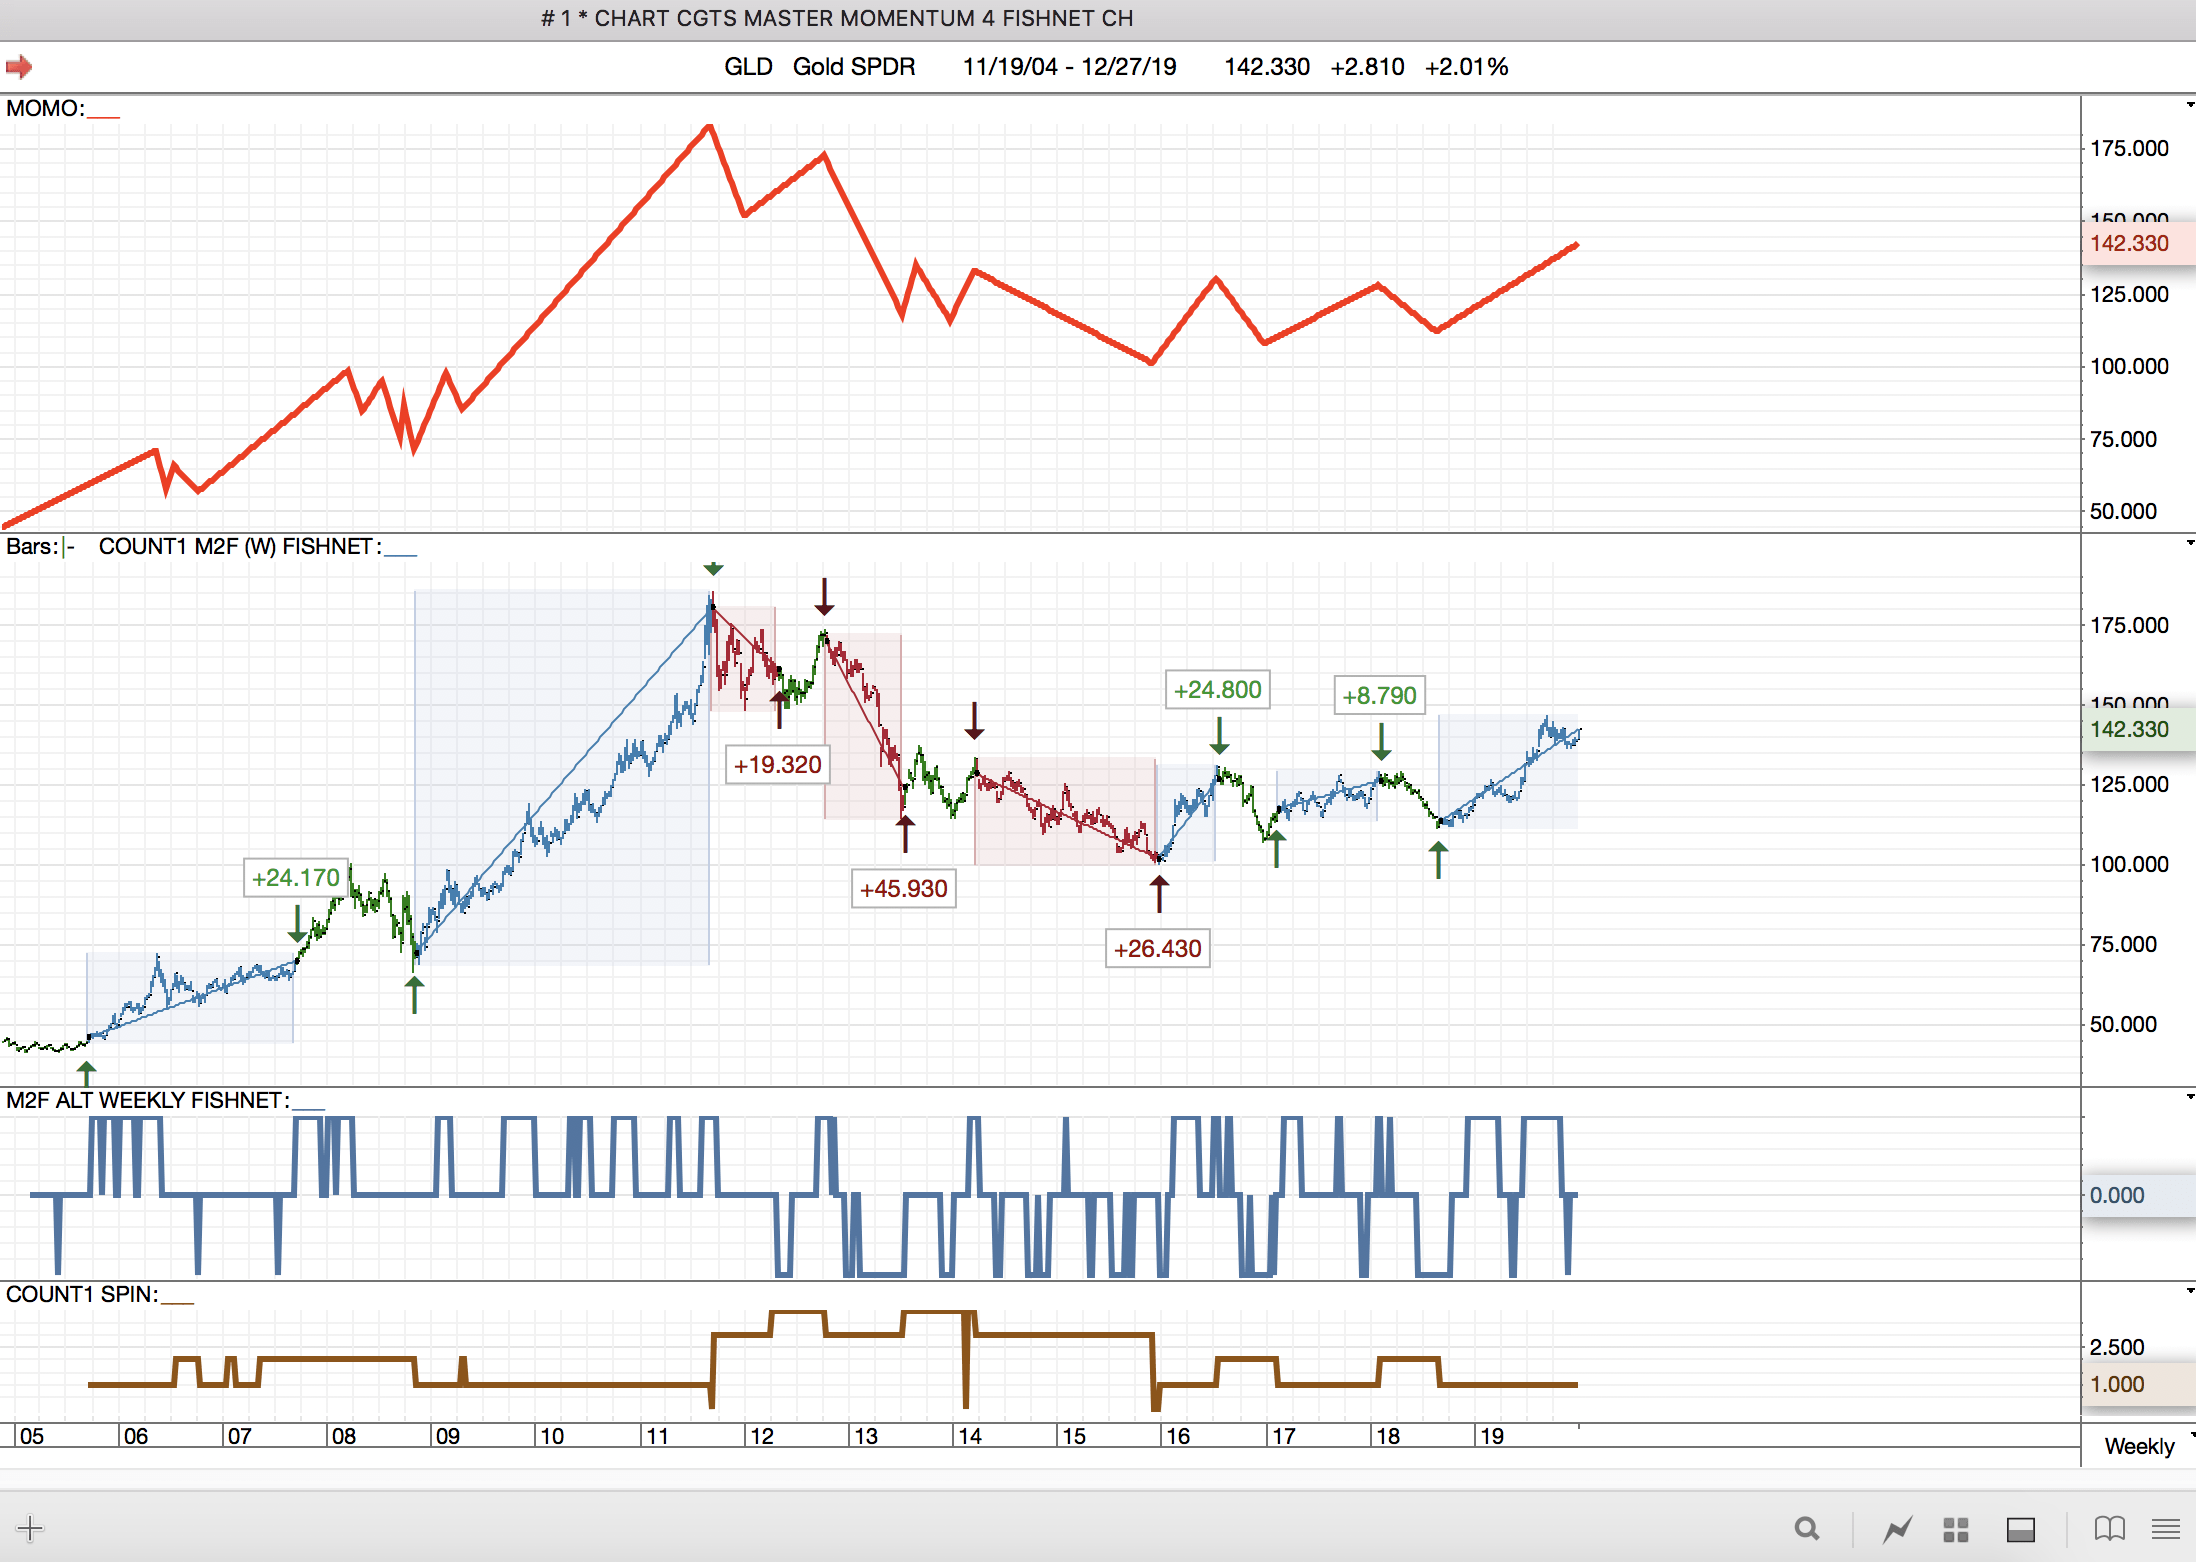Select the COUNT1 SPIN indicator label

[81, 1294]
